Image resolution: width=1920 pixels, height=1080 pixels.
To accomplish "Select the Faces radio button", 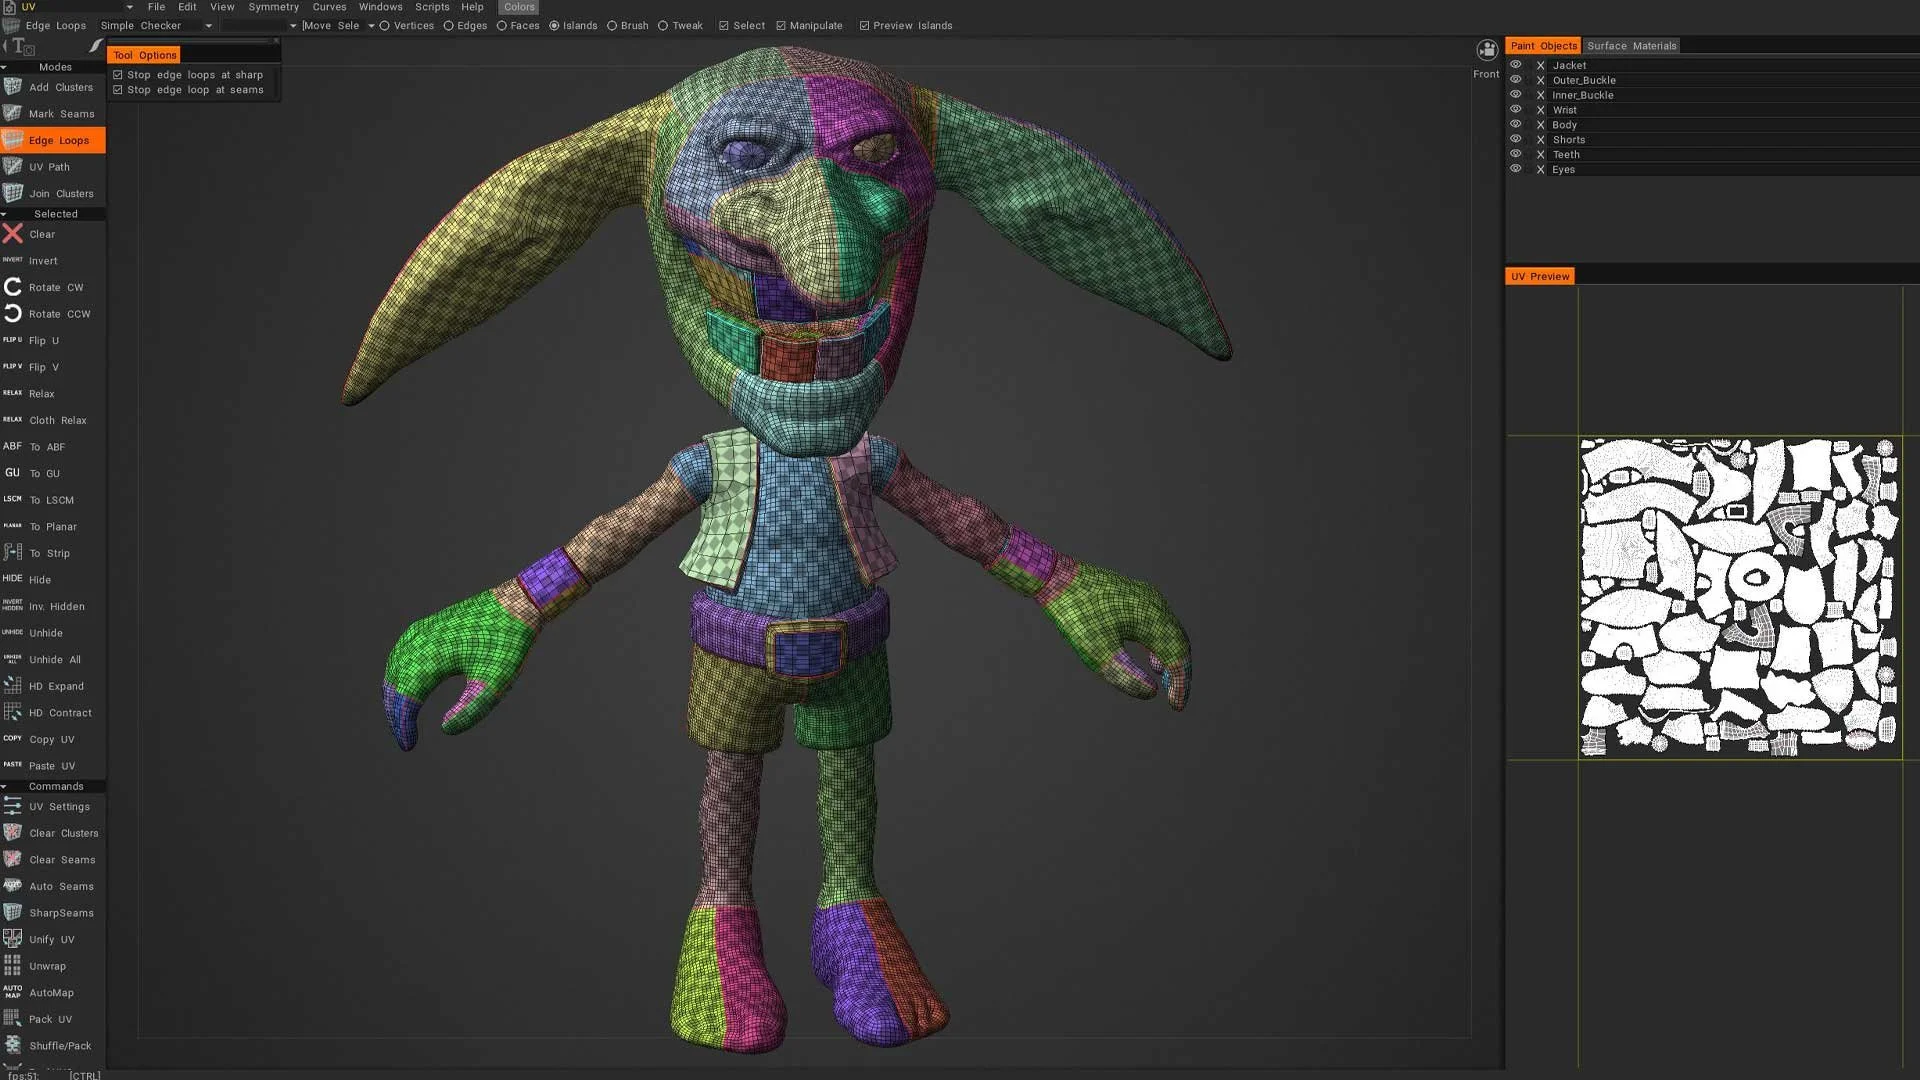I will (502, 26).
